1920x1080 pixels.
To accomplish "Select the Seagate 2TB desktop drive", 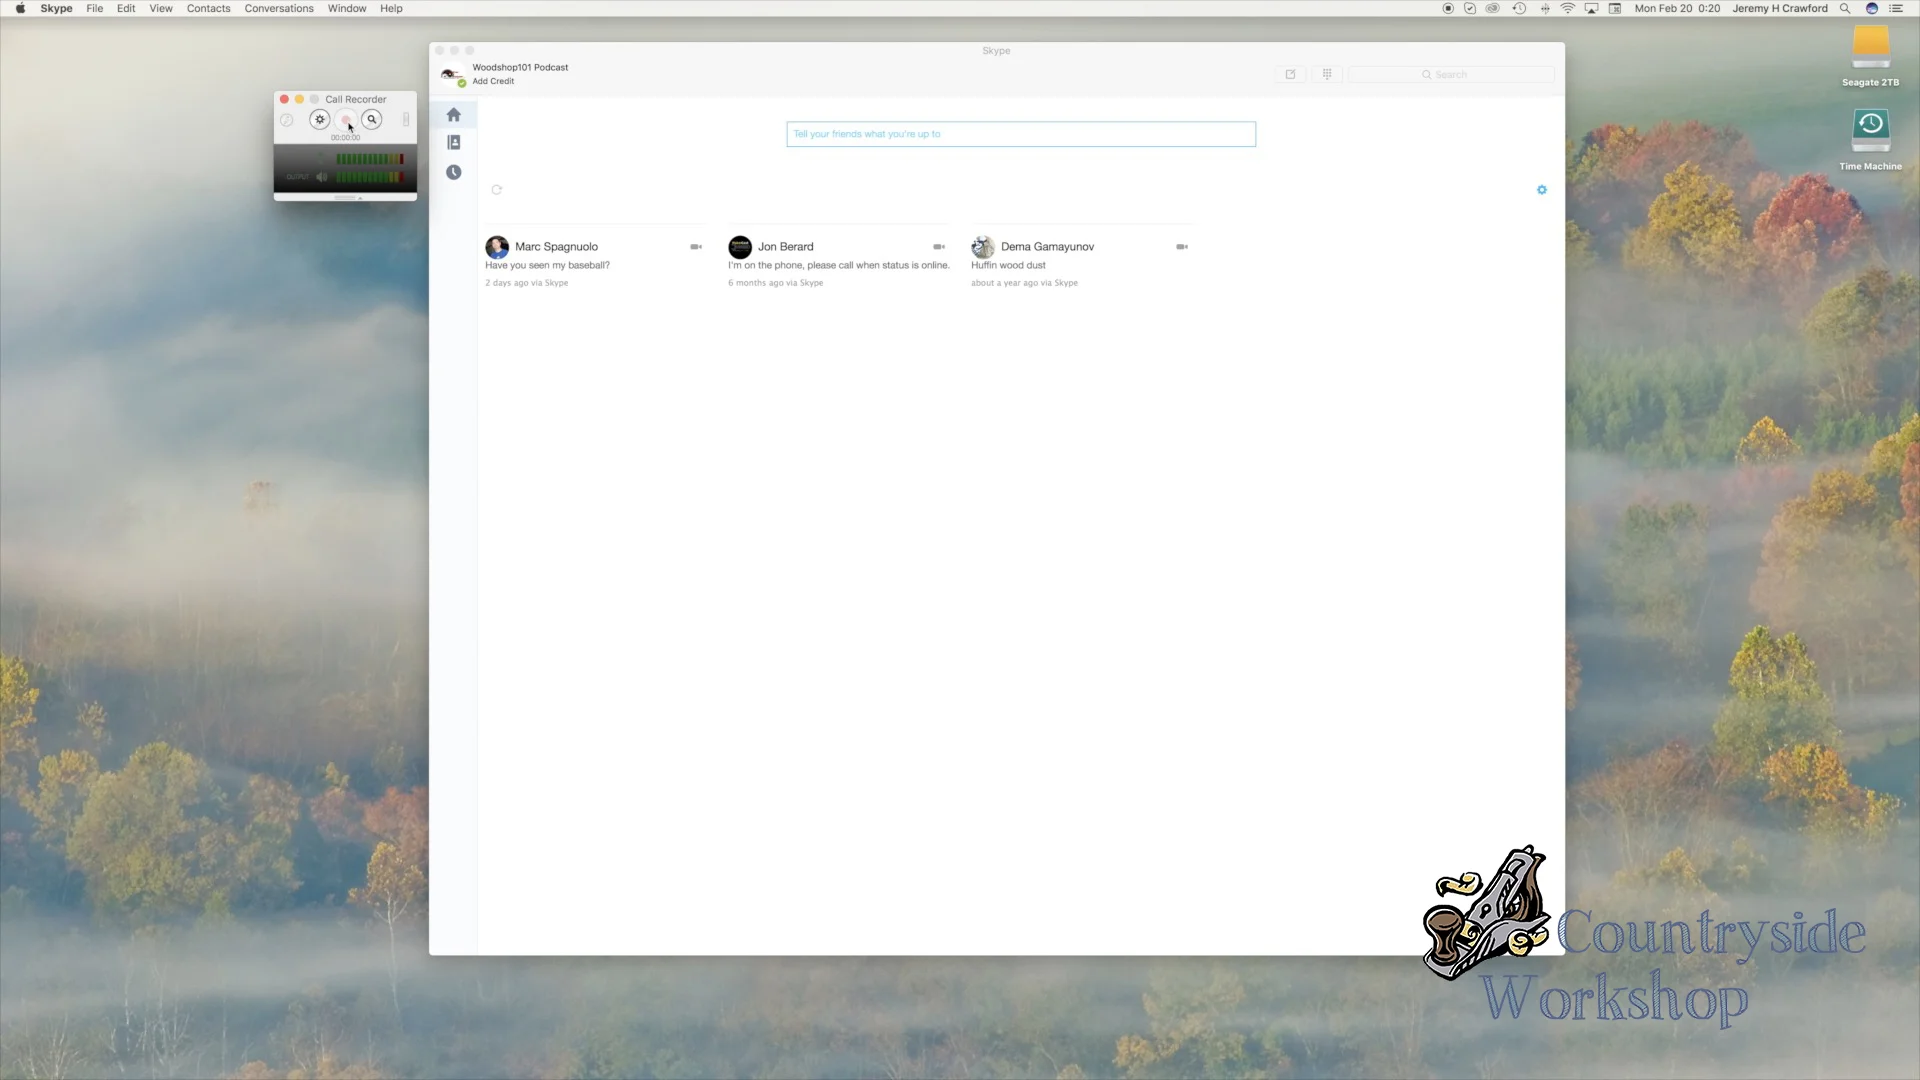I will [x=1870, y=56].
